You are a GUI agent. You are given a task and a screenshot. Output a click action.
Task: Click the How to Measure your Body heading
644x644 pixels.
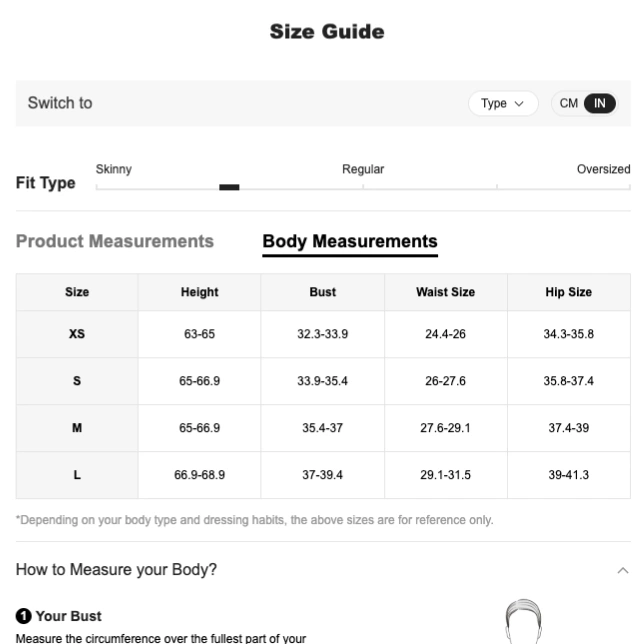tap(116, 570)
